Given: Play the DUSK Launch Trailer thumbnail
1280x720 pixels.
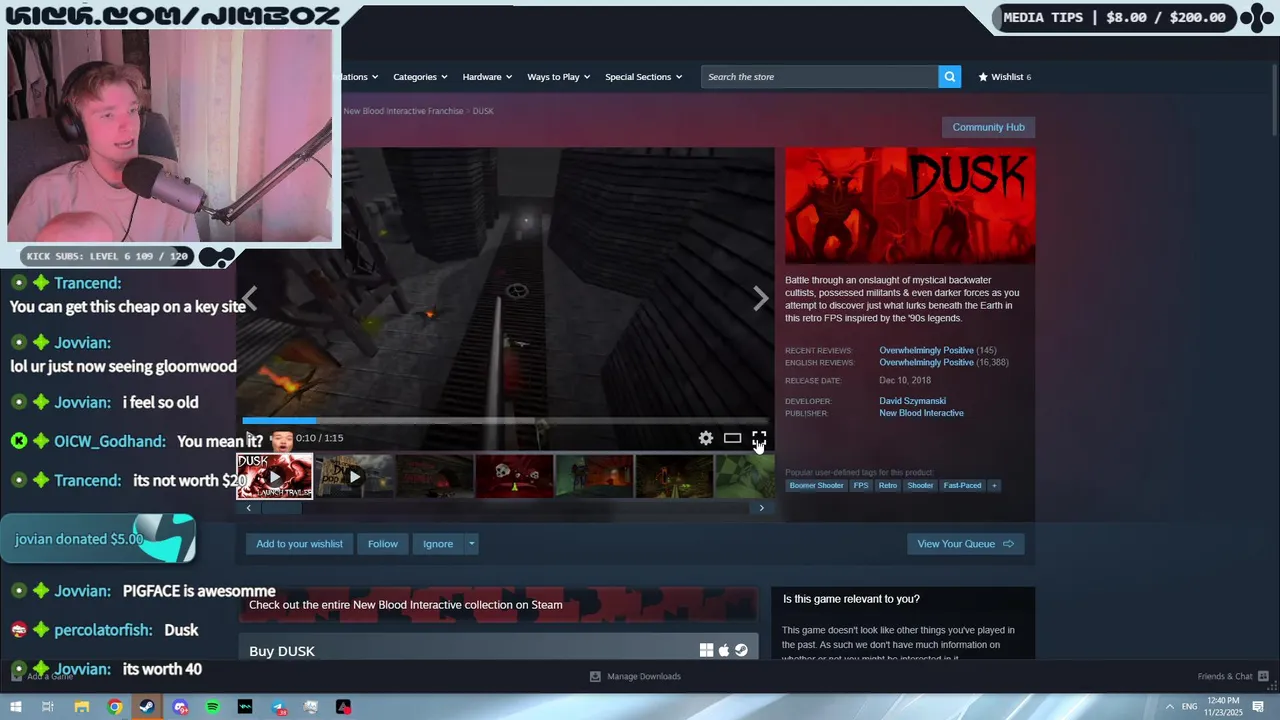Looking at the screenshot, I should [x=274, y=476].
